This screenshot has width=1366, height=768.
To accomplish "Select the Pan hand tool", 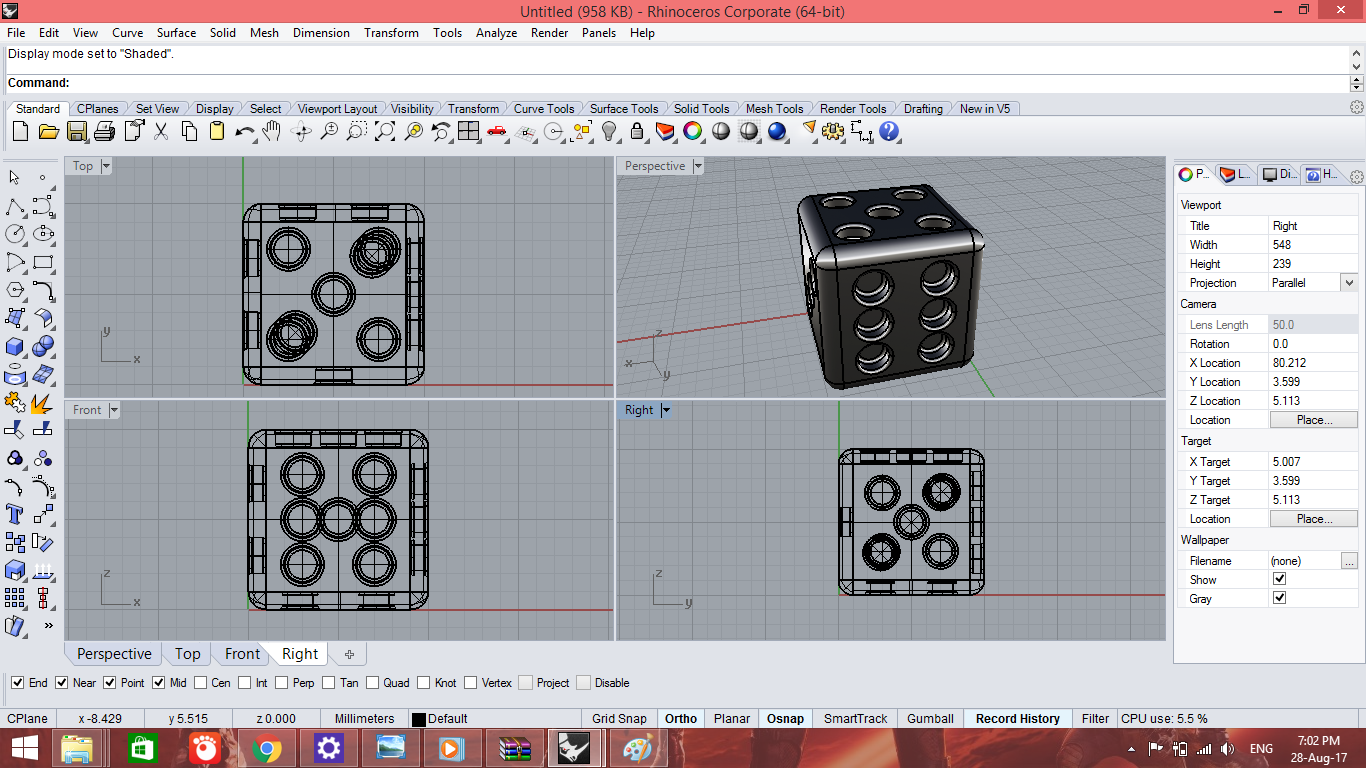I will tap(272, 131).
